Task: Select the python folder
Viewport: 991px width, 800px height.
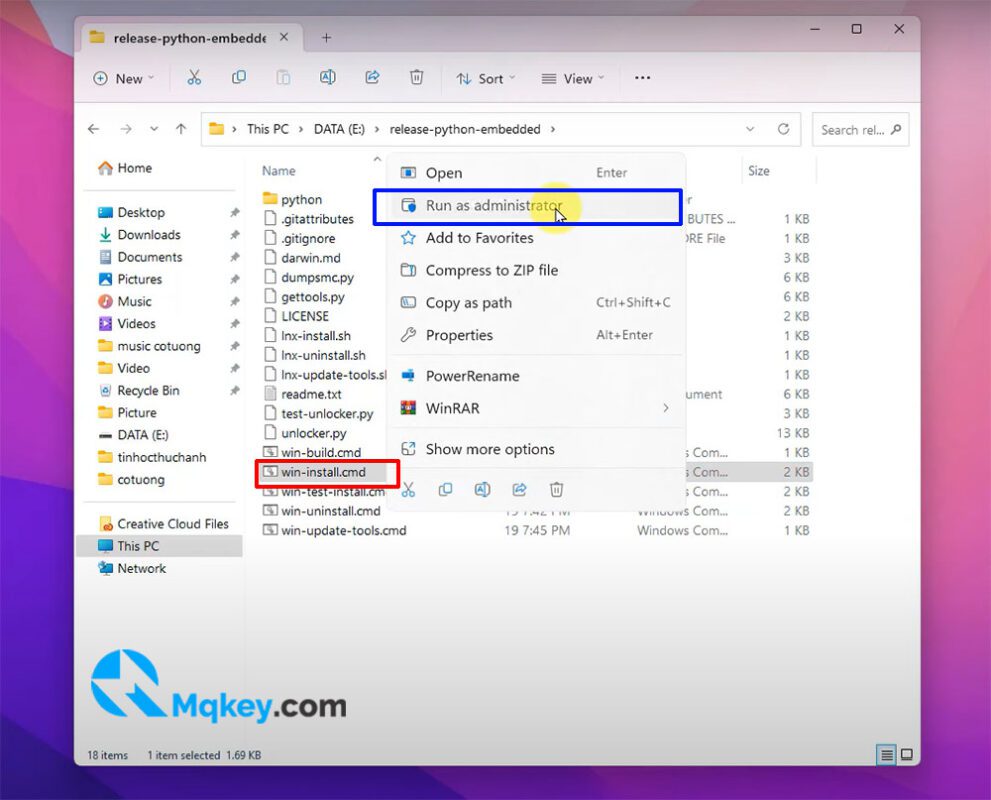Action: click(293, 199)
